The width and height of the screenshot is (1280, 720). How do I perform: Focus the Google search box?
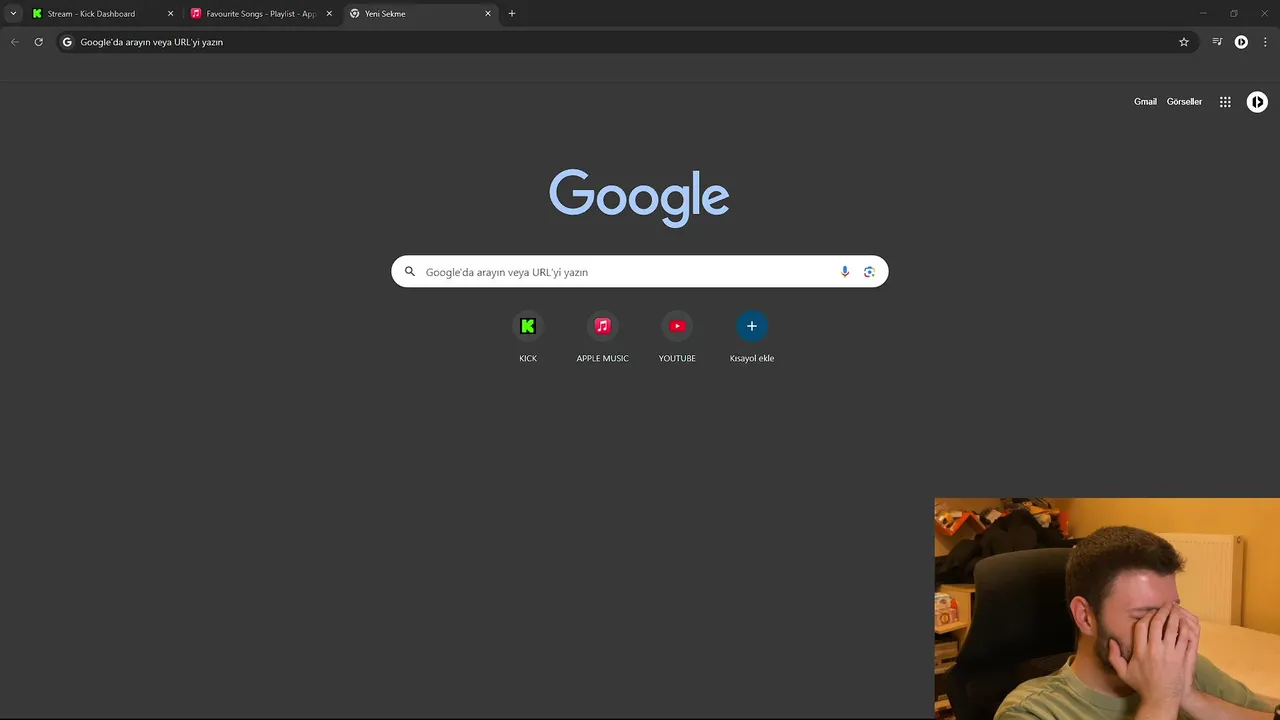coord(639,272)
